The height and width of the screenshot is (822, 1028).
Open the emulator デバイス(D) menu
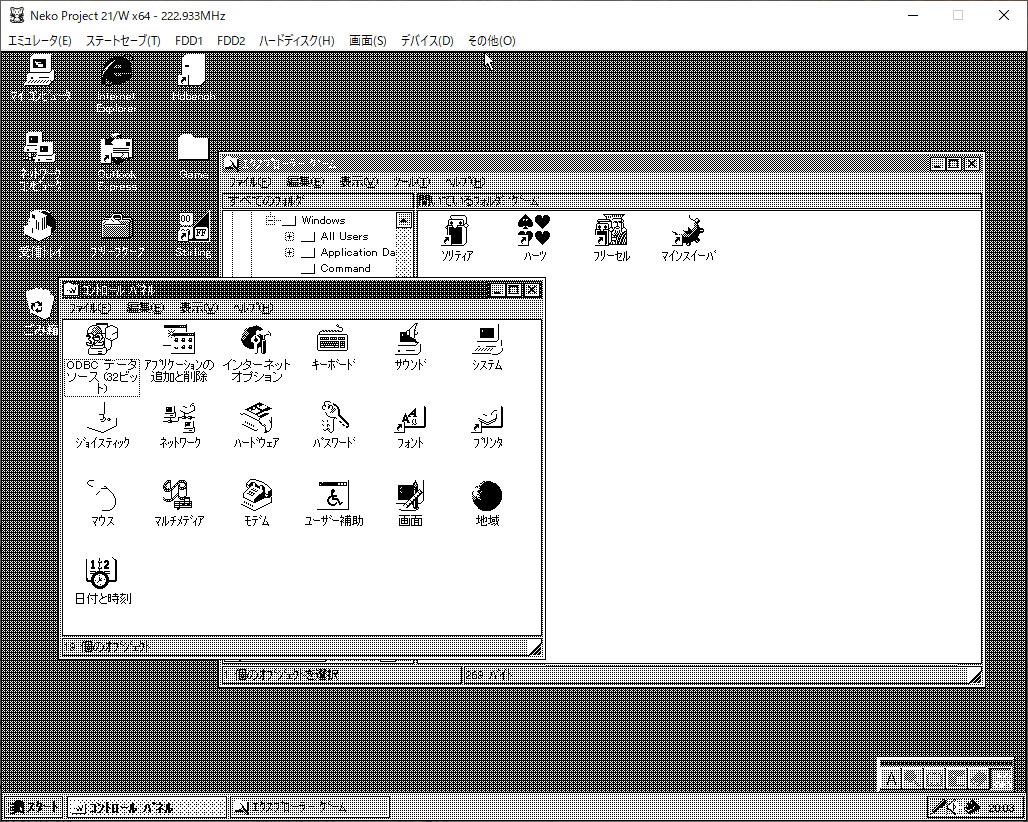pyautogui.click(x=427, y=41)
